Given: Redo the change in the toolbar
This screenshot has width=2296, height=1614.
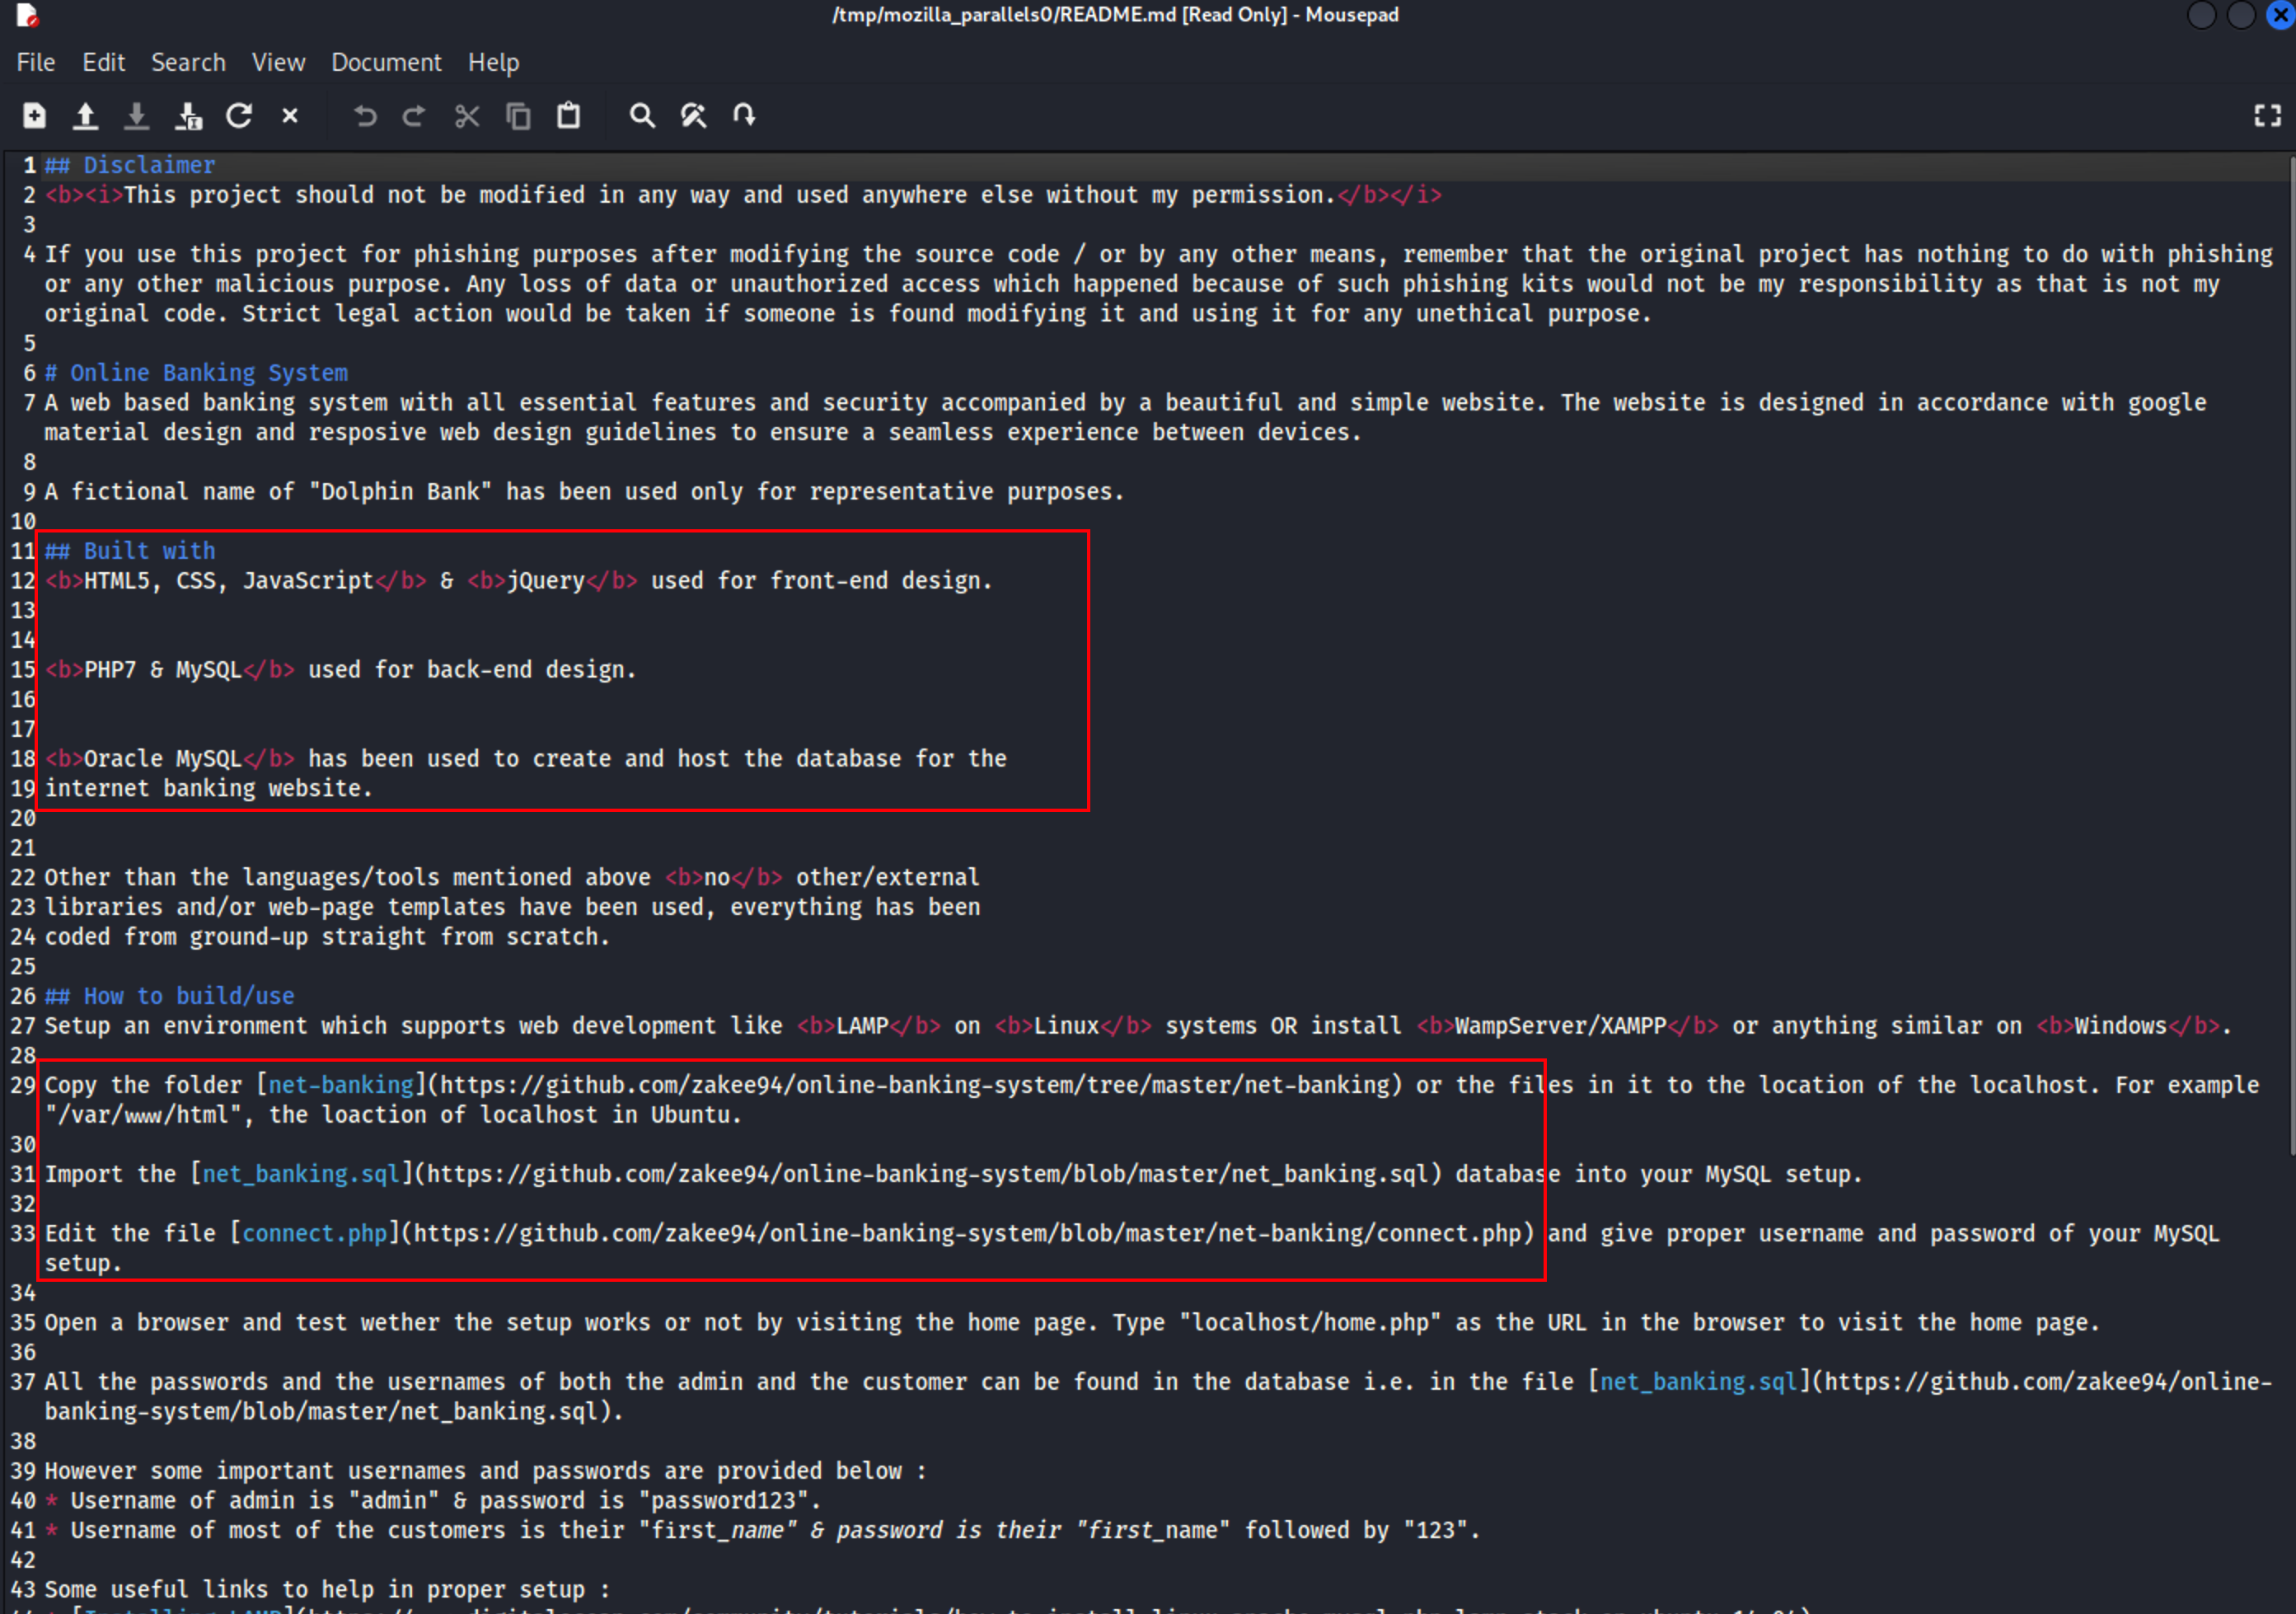Looking at the screenshot, I should click(414, 116).
